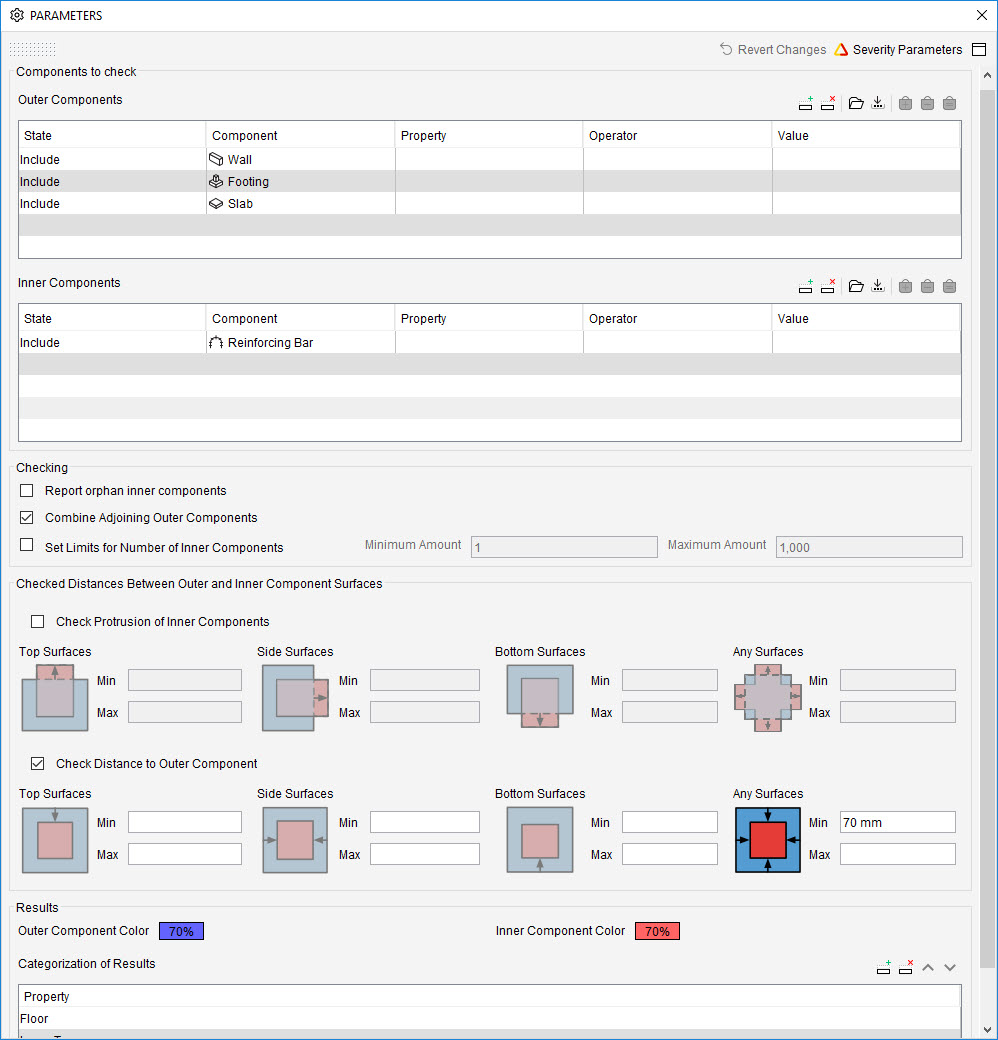Add a row to Inner Components table
This screenshot has height=1040, width=998.
coord(806,286)
